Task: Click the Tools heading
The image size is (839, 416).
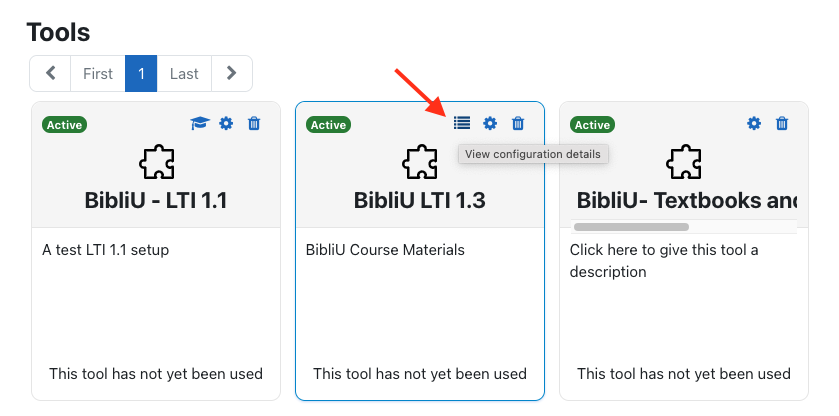Action: [58, 32]
